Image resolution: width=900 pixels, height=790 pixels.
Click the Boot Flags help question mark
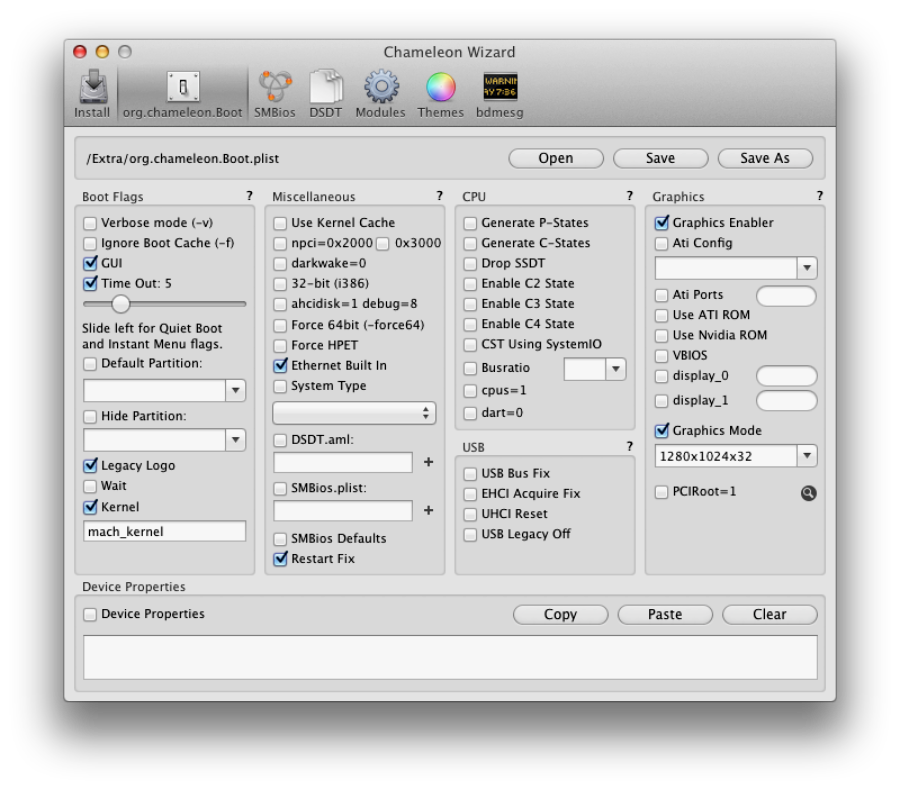pyautogui.click(x=249, y=196)
